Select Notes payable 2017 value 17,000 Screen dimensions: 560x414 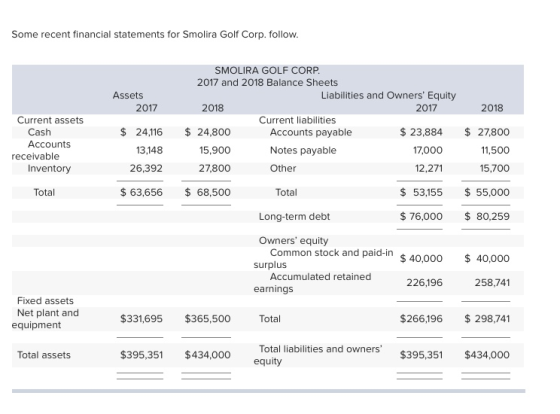tap(428, 150)
